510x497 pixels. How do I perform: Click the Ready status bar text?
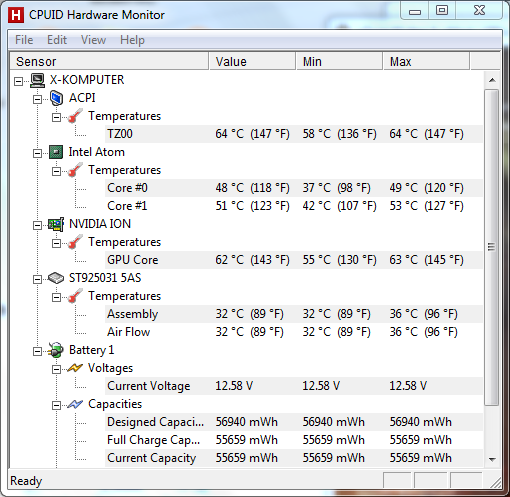point(26,481)
